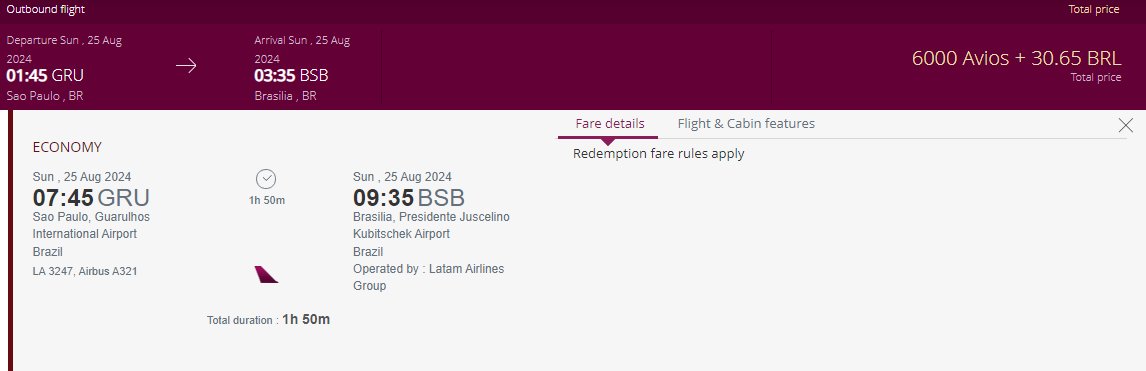This screenshot has height=371, width=1146.
Task: Click Operated by Latam Airlines Group text
Action: 428,278
